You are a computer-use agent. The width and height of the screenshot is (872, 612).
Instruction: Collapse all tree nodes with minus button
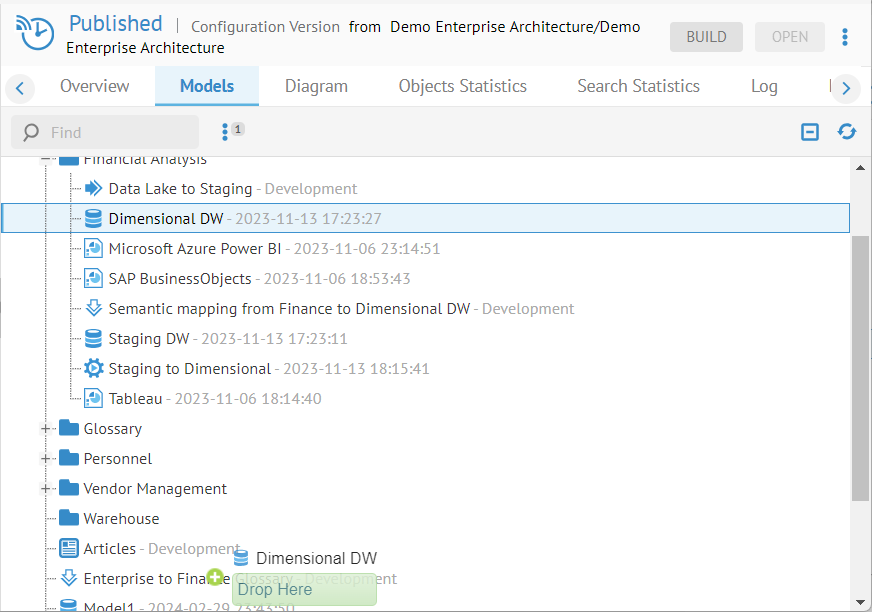coord(810,132)
